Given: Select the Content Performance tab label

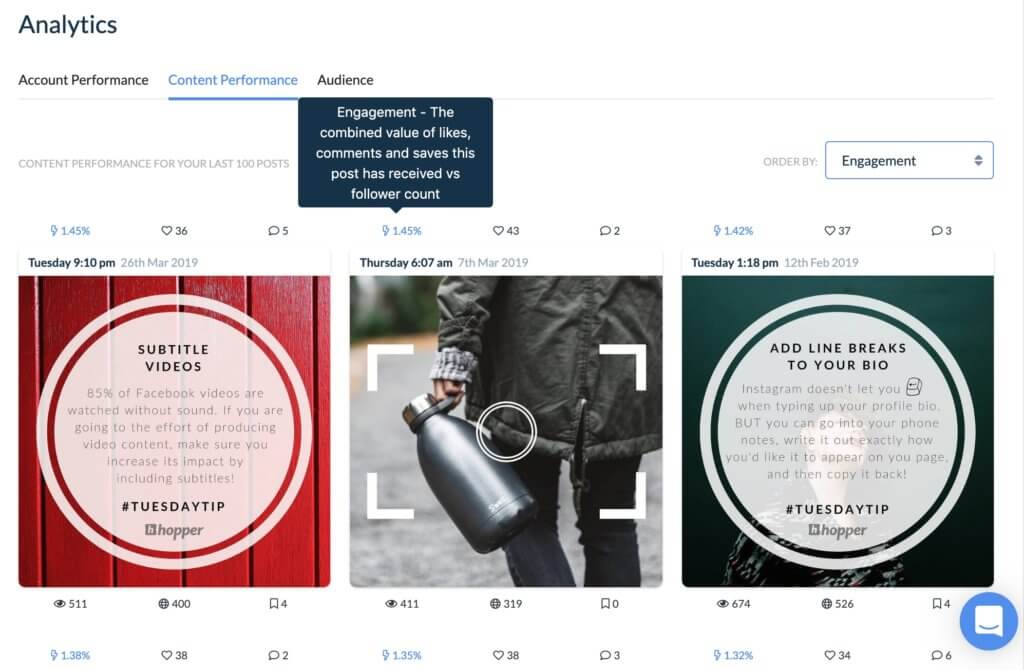Looking at the screenshot, I should 232,79.
